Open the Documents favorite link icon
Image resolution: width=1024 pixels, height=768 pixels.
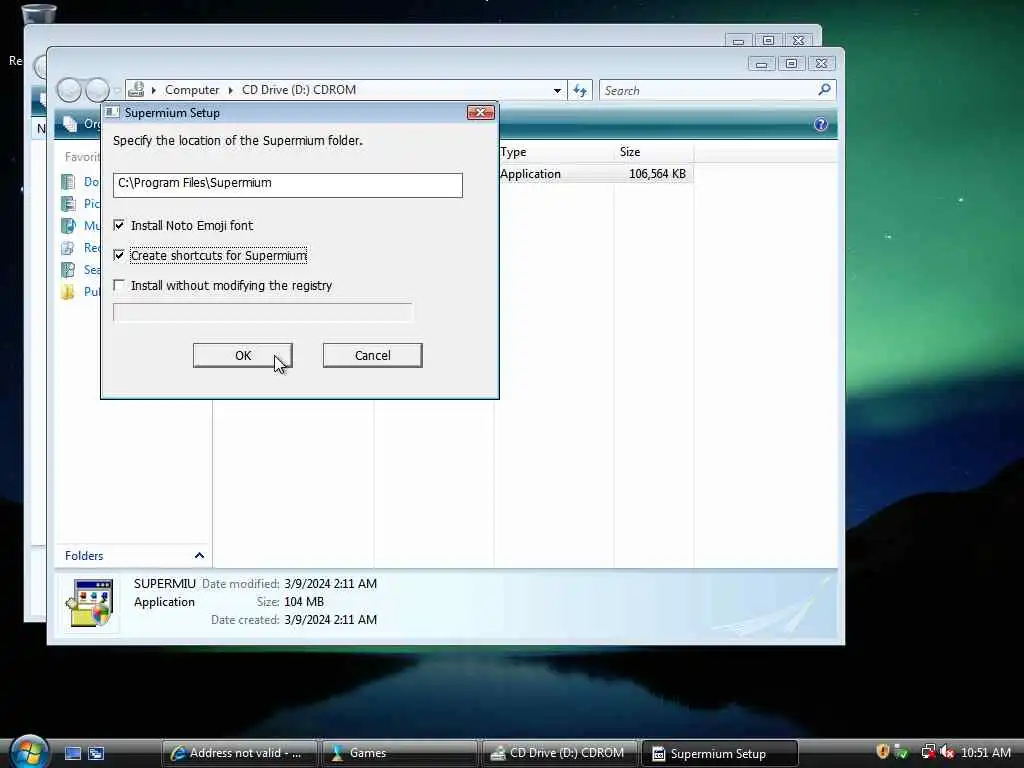[68, 182]
